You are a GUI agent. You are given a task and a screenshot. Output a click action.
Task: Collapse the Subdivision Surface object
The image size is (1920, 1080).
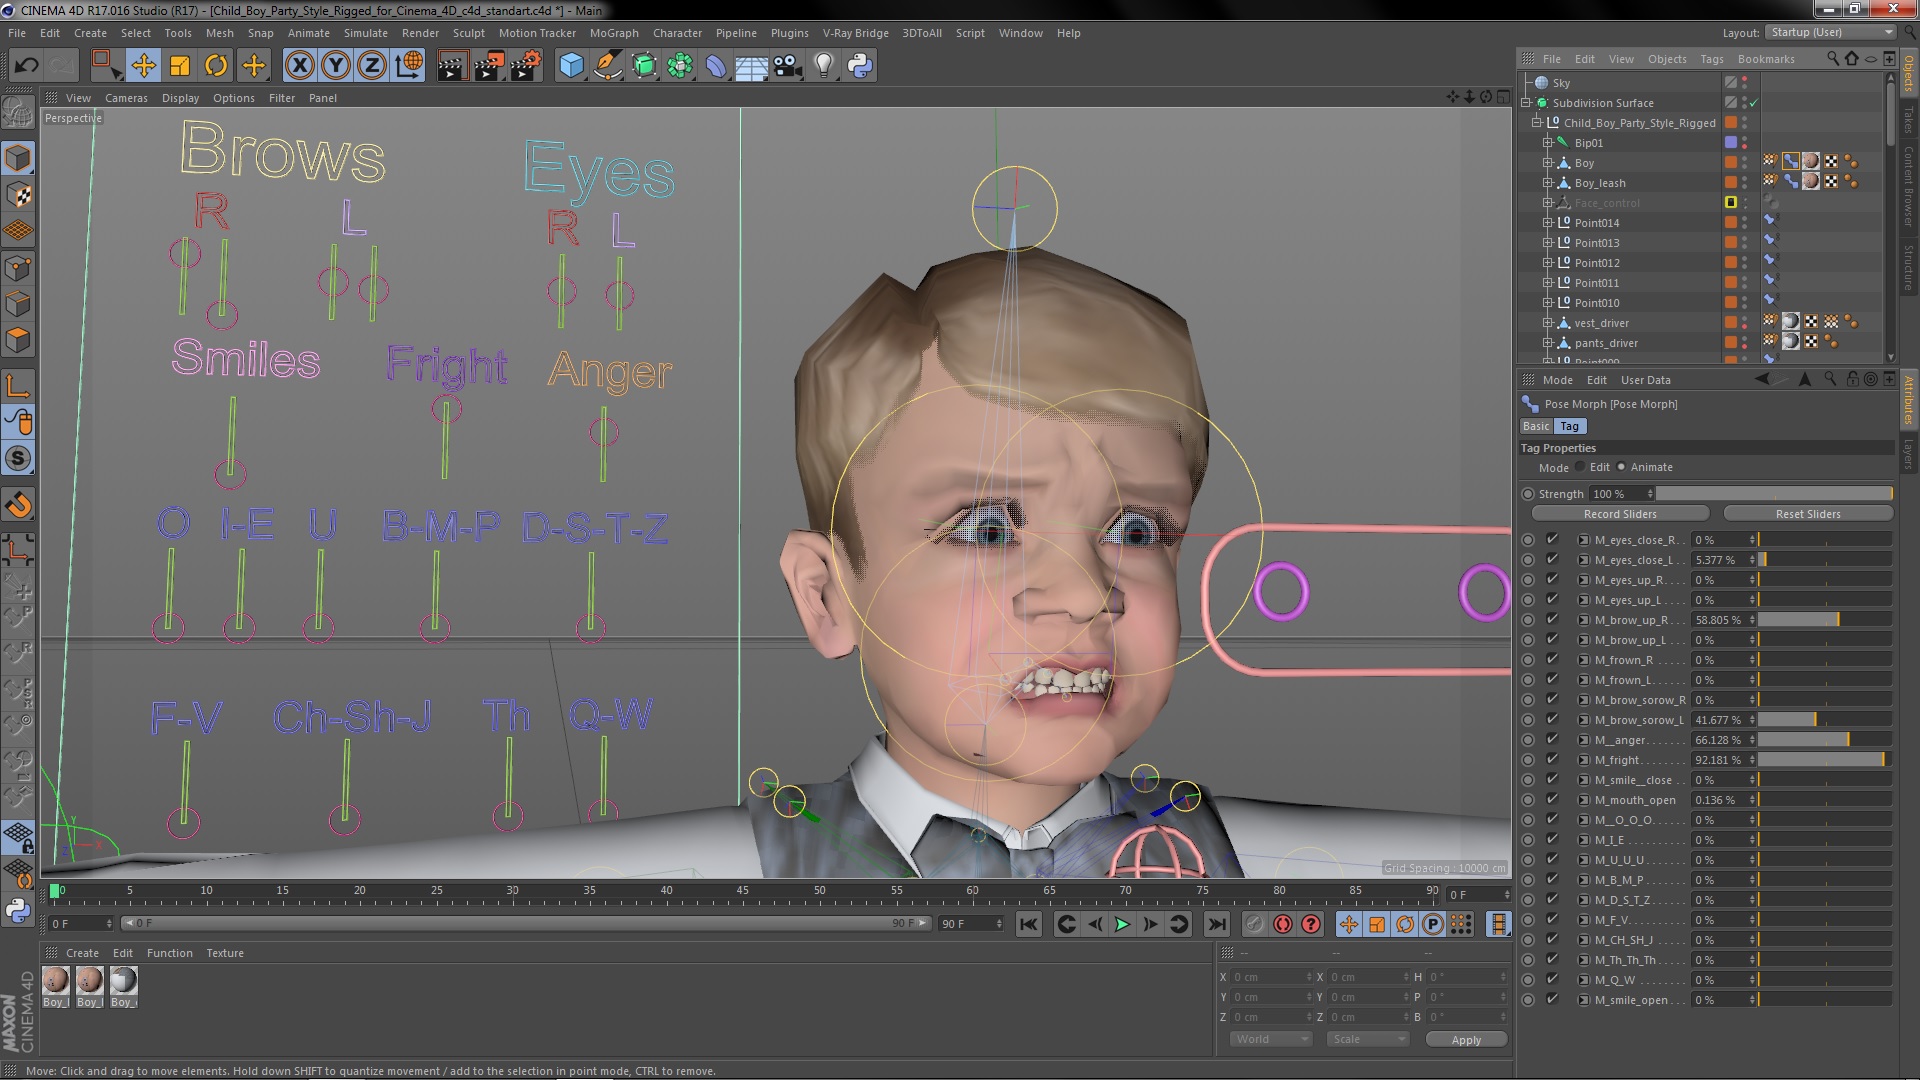click(1527, 103)
